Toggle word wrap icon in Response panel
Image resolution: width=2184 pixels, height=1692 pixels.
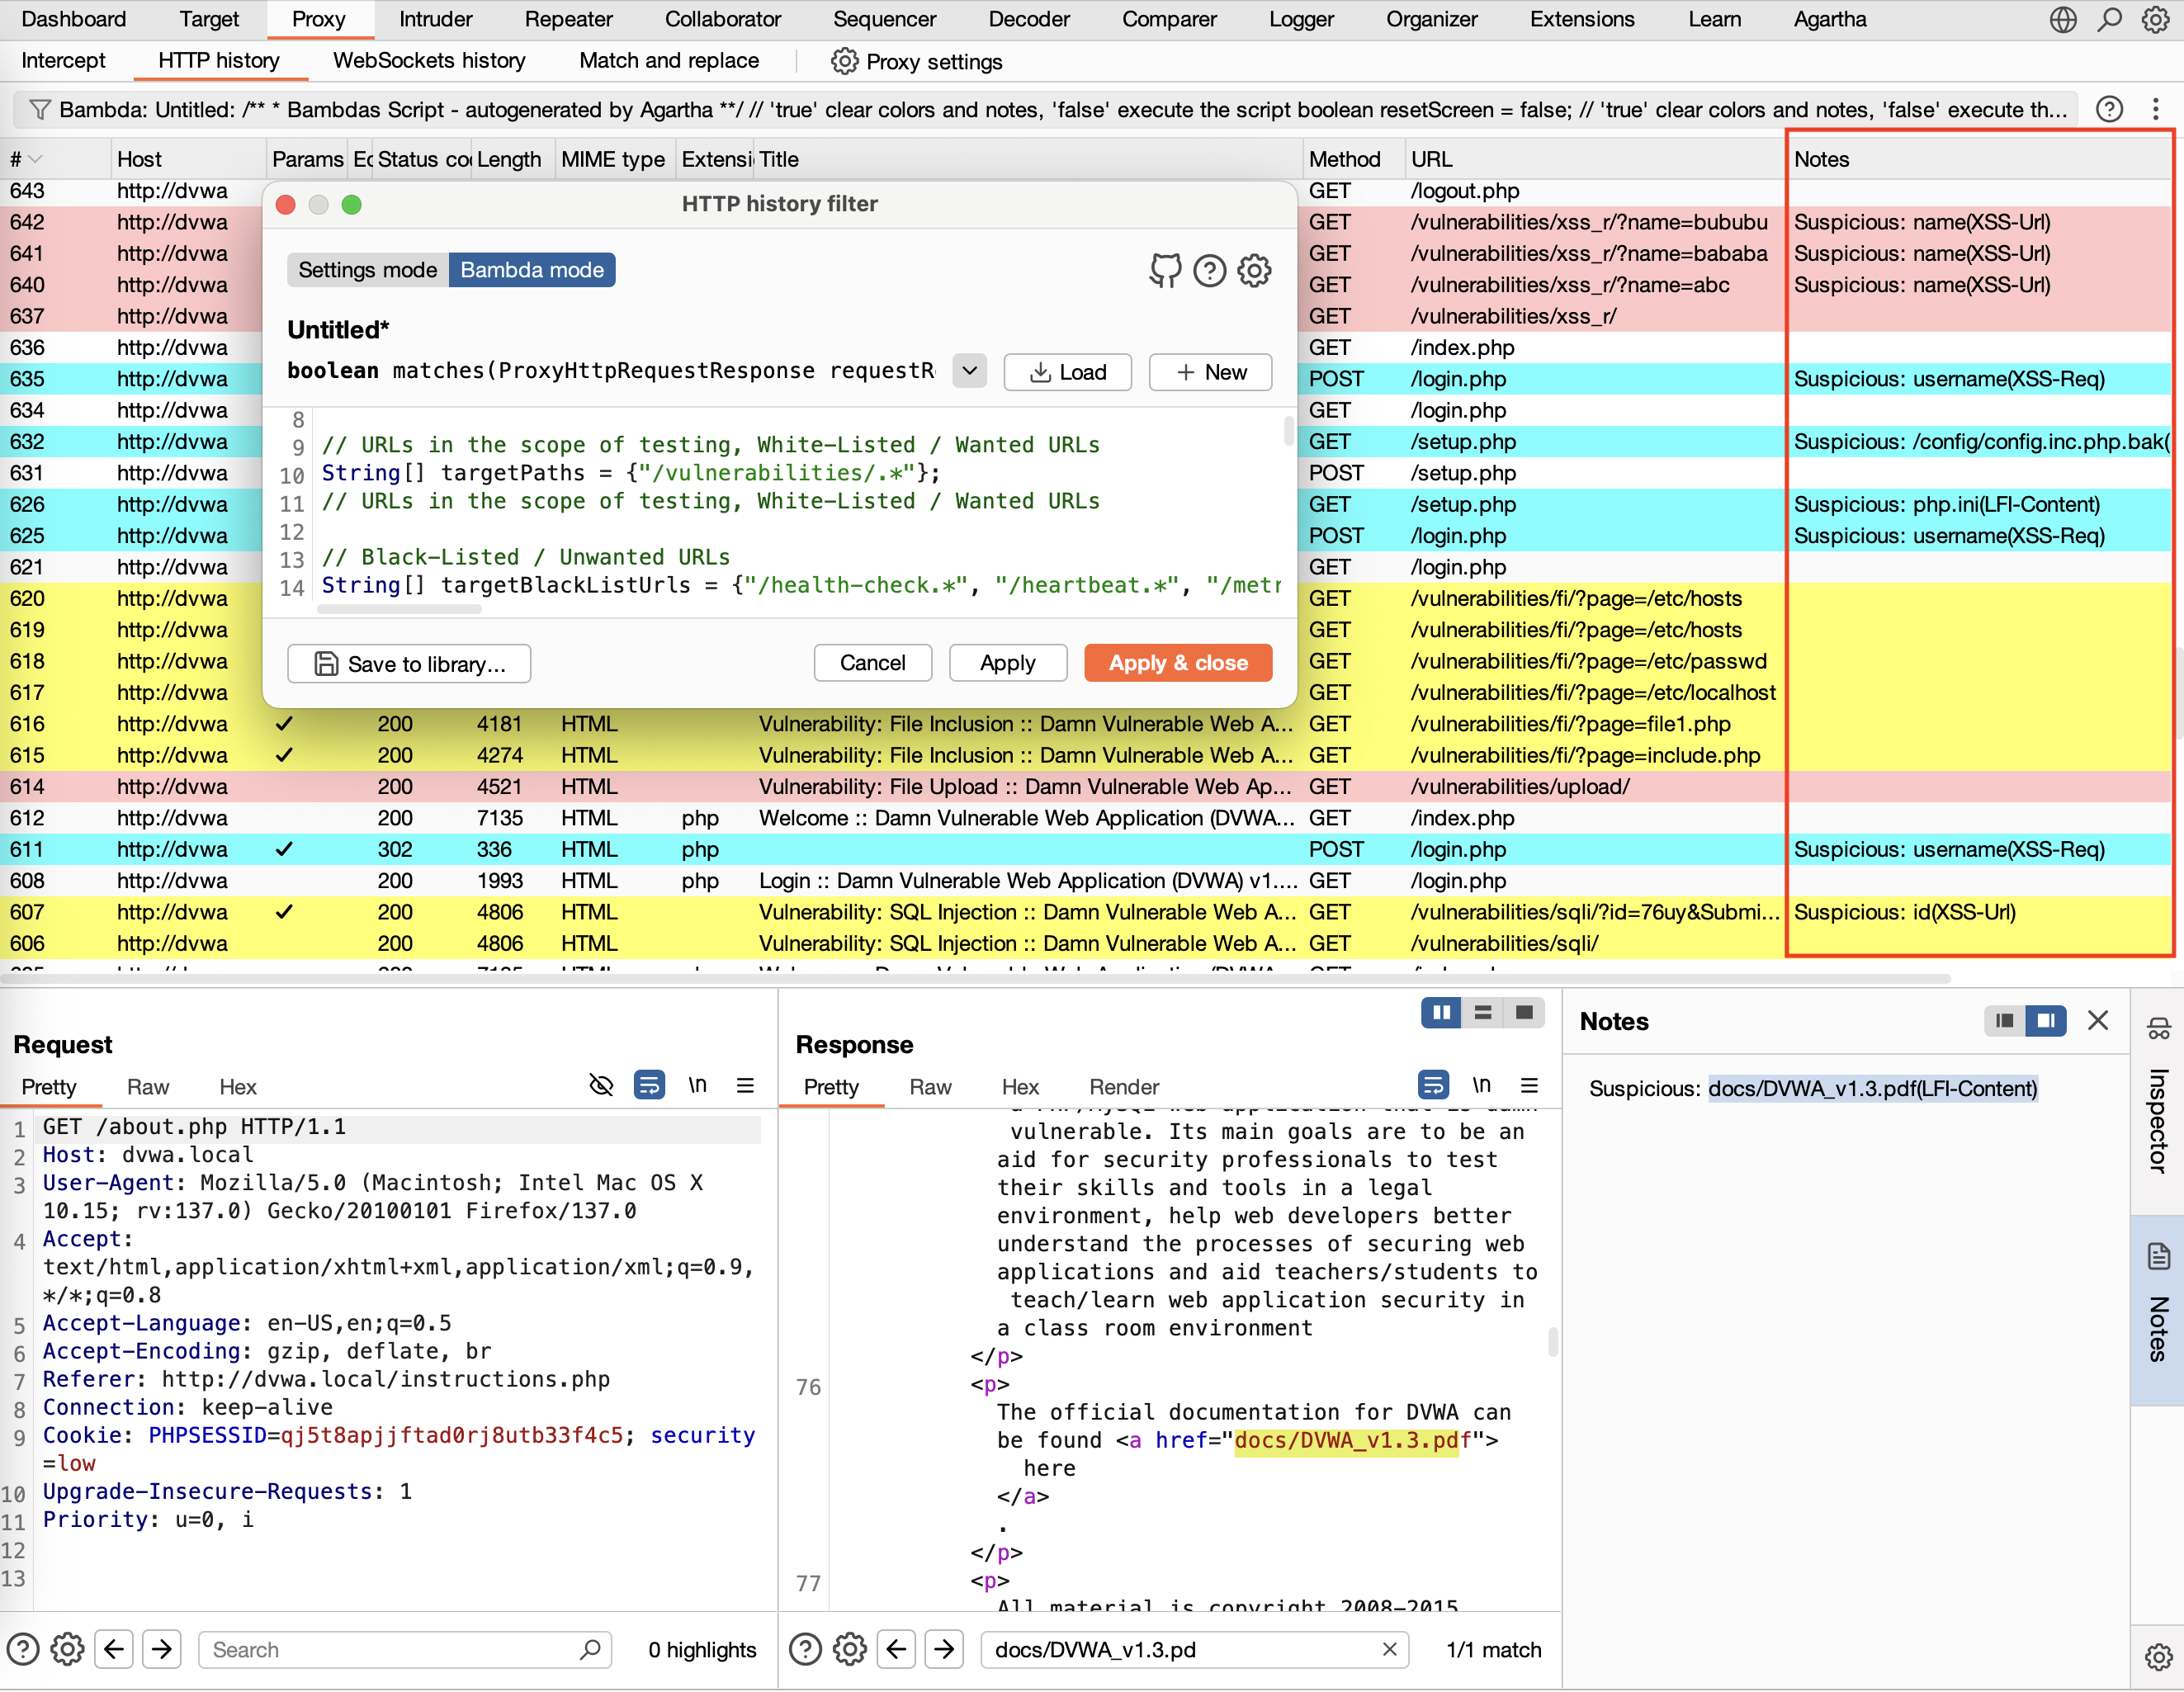pyautogui.click(x=1433, y=1086)
